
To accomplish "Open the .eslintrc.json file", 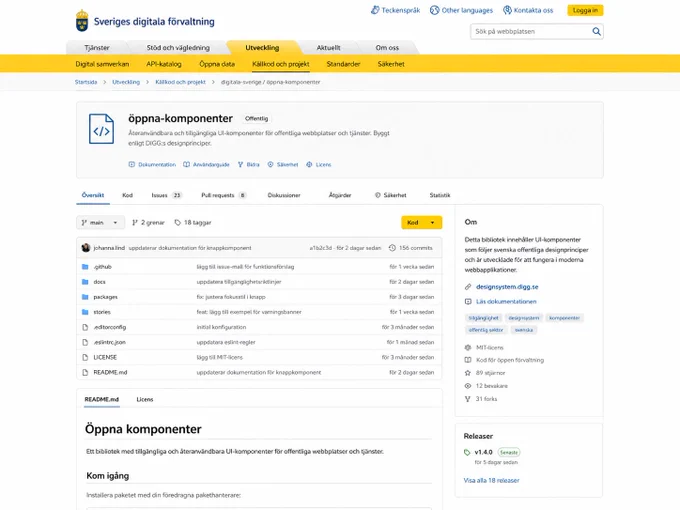I will [109, 342].
